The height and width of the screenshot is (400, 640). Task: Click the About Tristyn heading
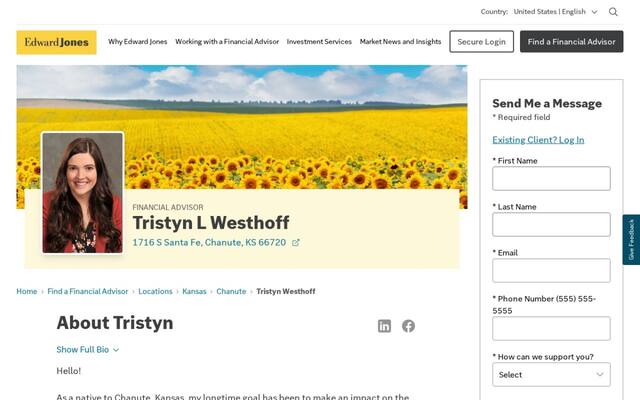point(115,323)
